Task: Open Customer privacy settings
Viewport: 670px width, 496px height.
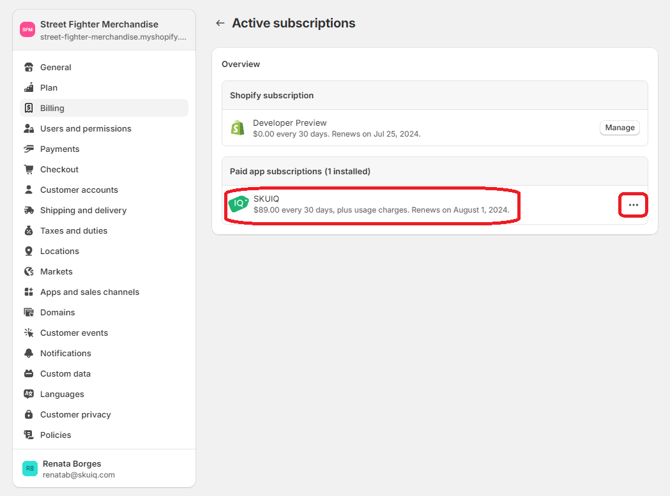Action: [x=104, y=414]
